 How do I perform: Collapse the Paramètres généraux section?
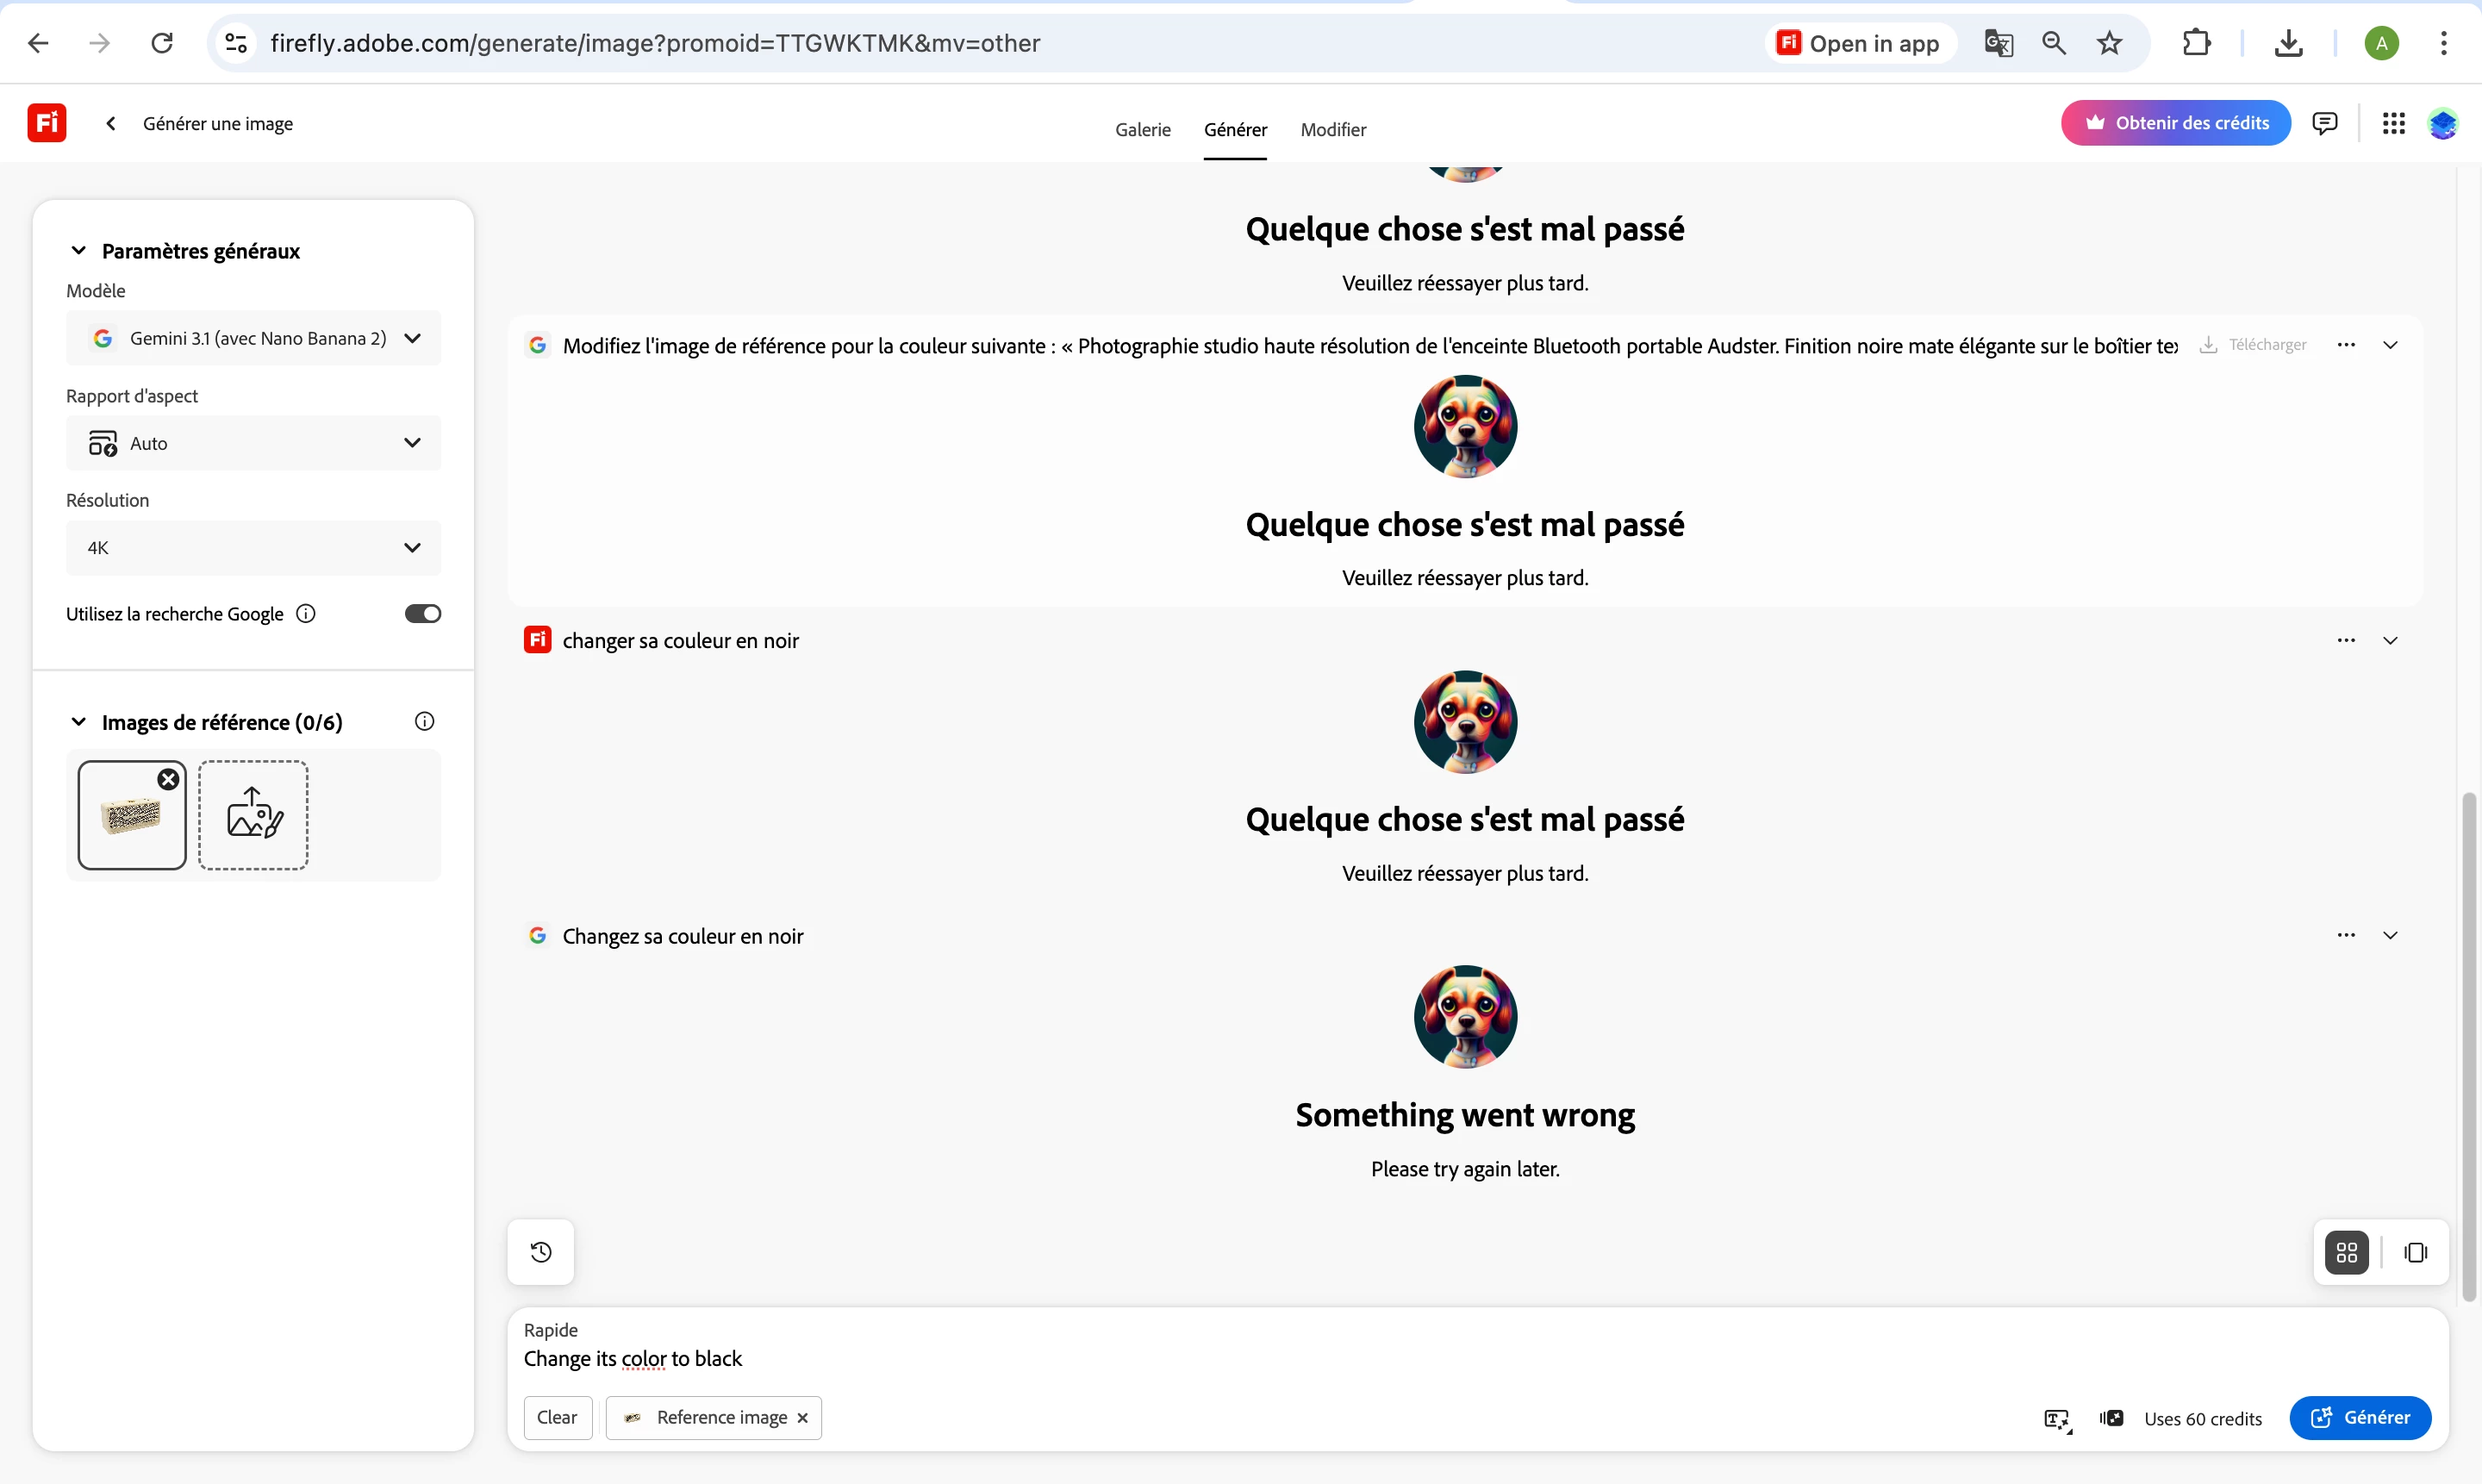coord(78,250)
